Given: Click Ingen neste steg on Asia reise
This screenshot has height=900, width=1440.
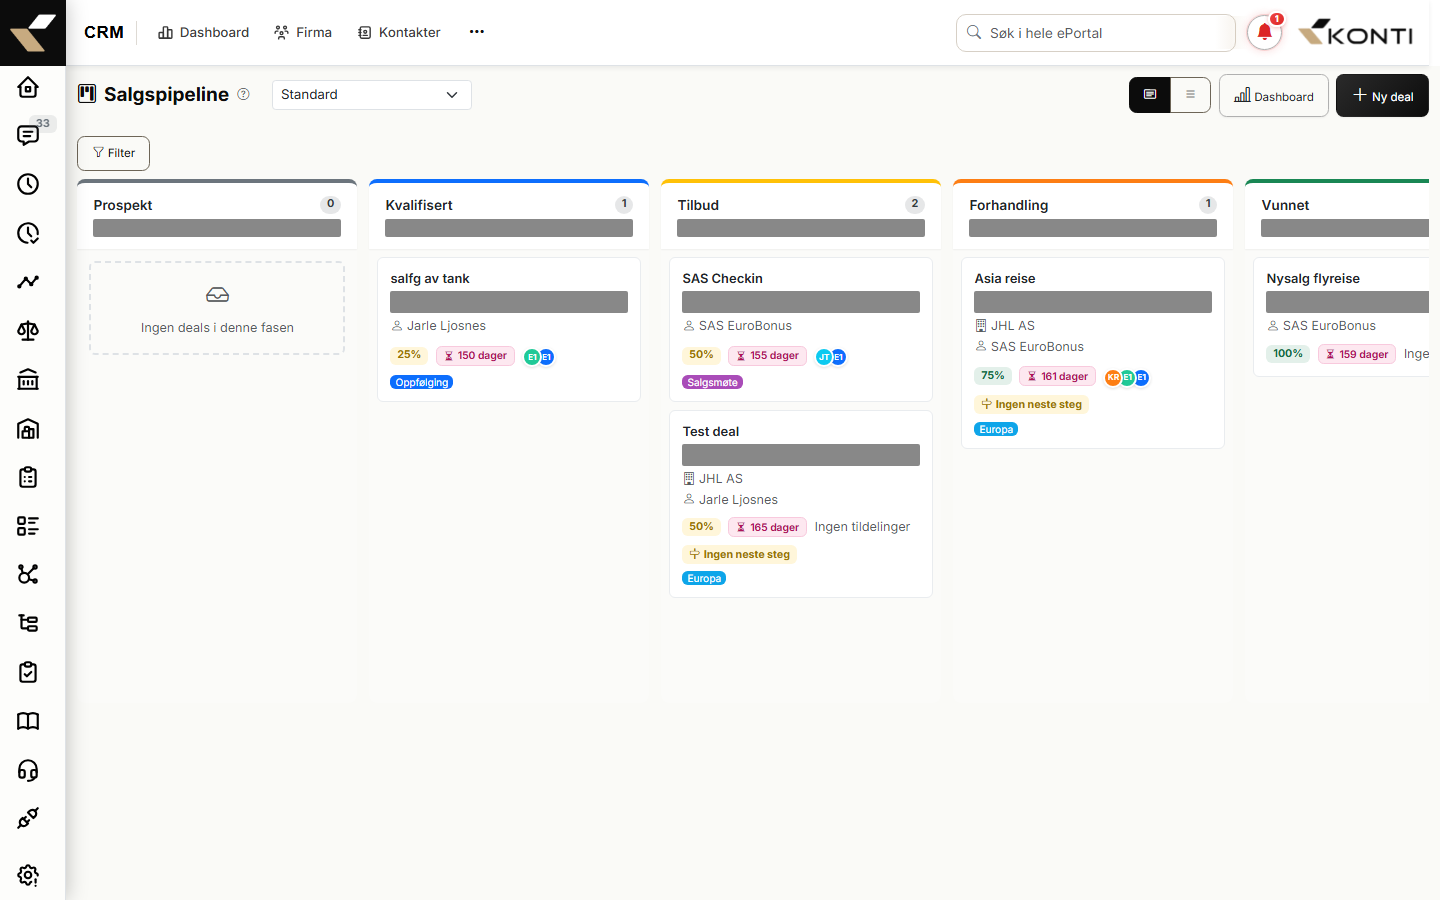Looking at the screenshot, I should coord(1031,404).
